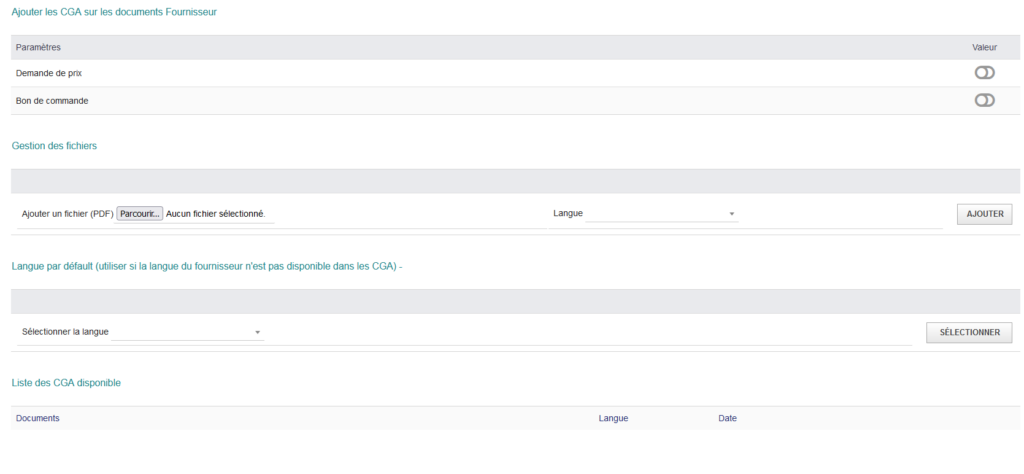Click the default language dropdown arrow icon

[x=257, y=333]
